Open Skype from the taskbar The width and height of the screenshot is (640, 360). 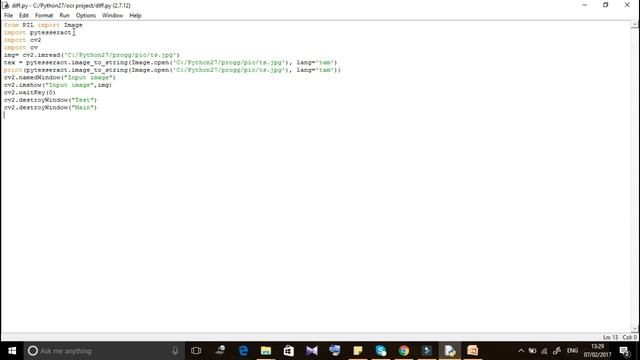pos(381,351)
